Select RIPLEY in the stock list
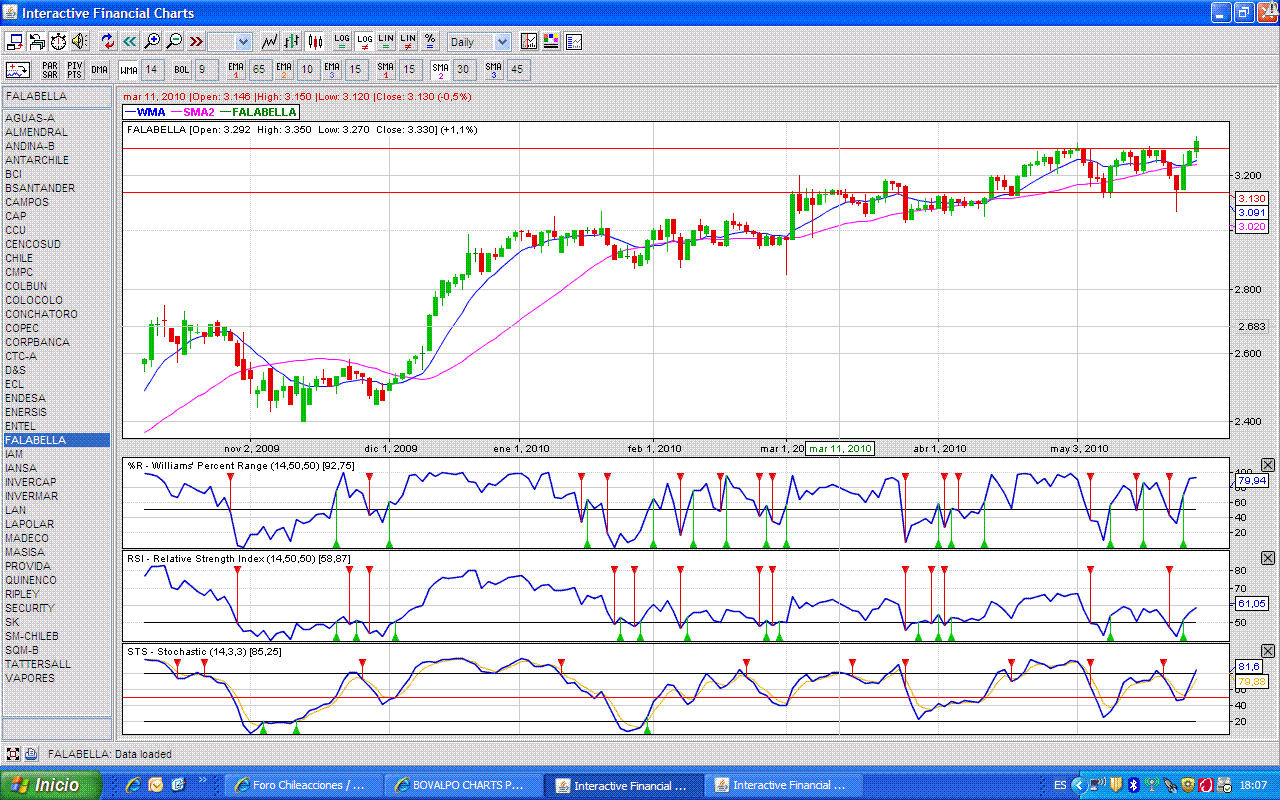The height and width of the screenshot is (800, 1280). click(x=56, y=594)
